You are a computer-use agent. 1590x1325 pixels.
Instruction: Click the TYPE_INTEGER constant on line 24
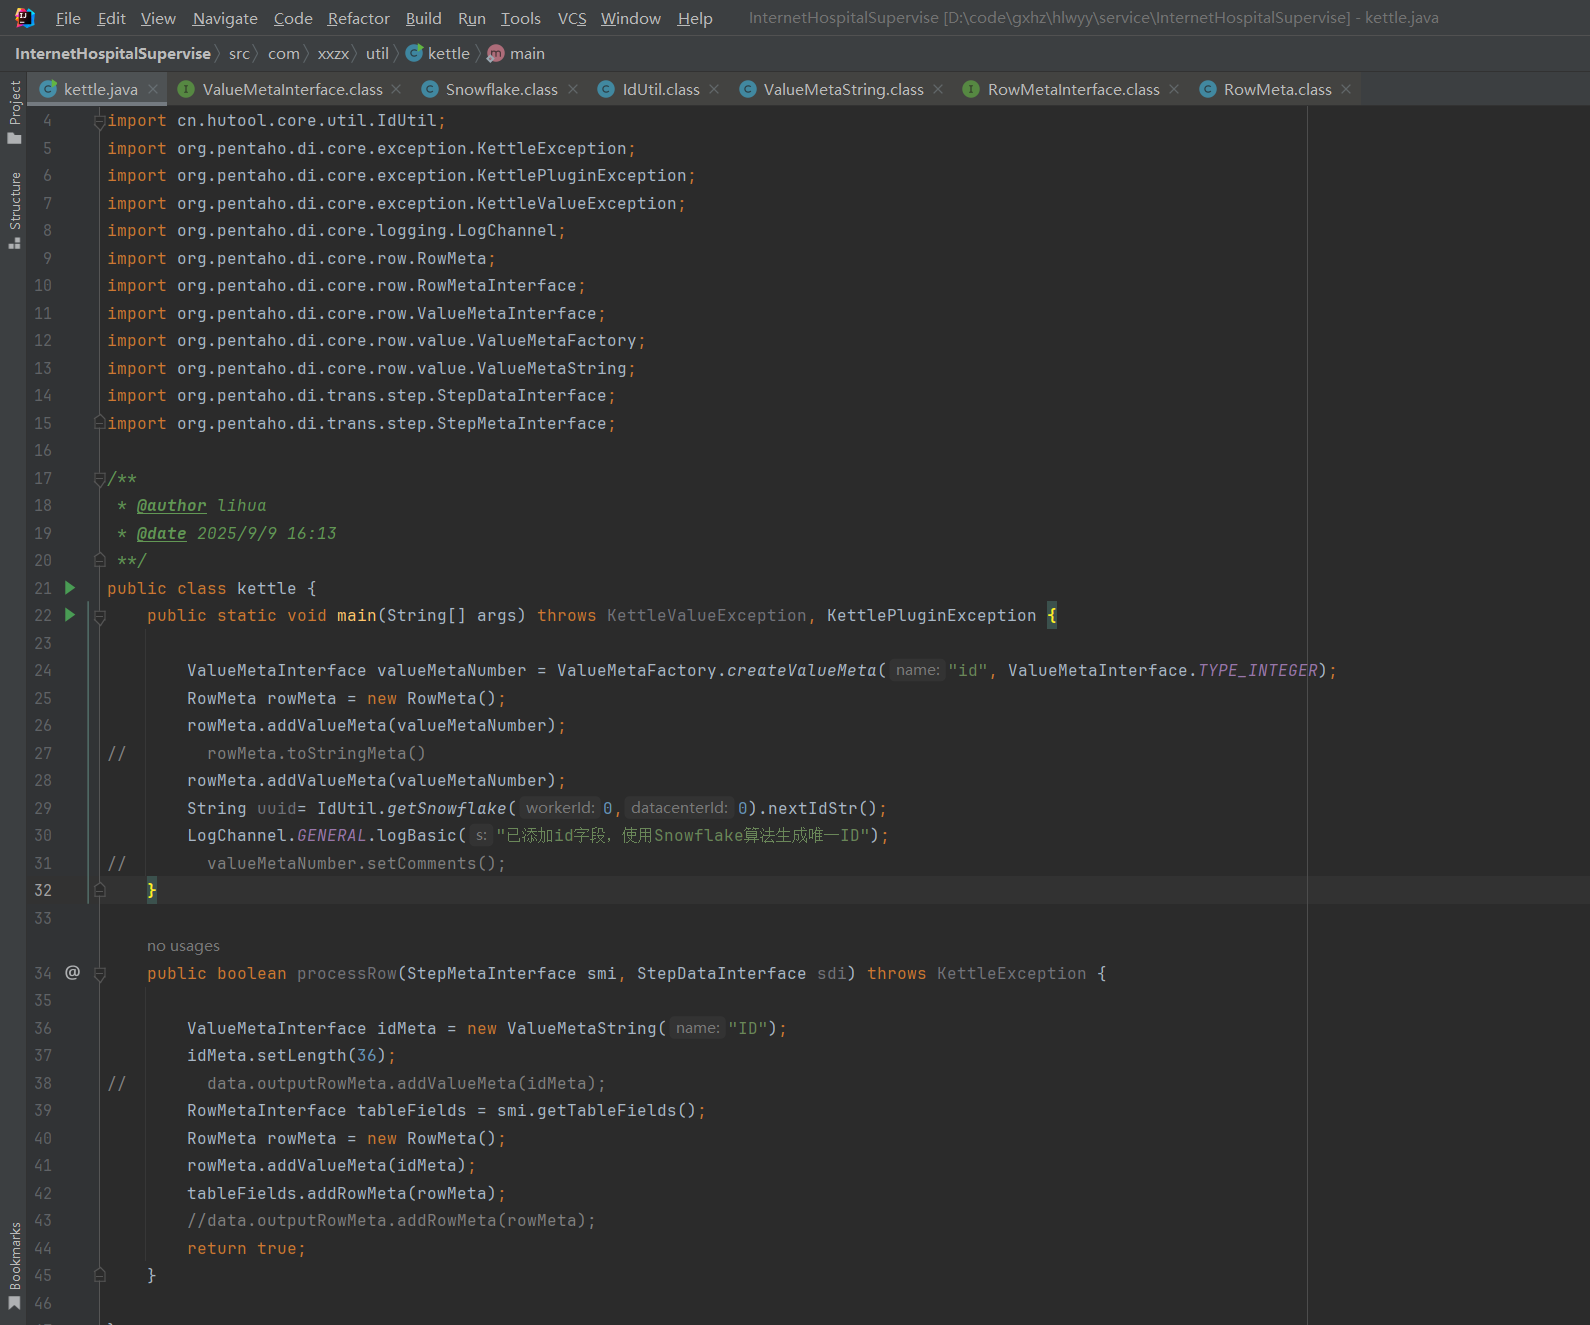pos(1257,670)
